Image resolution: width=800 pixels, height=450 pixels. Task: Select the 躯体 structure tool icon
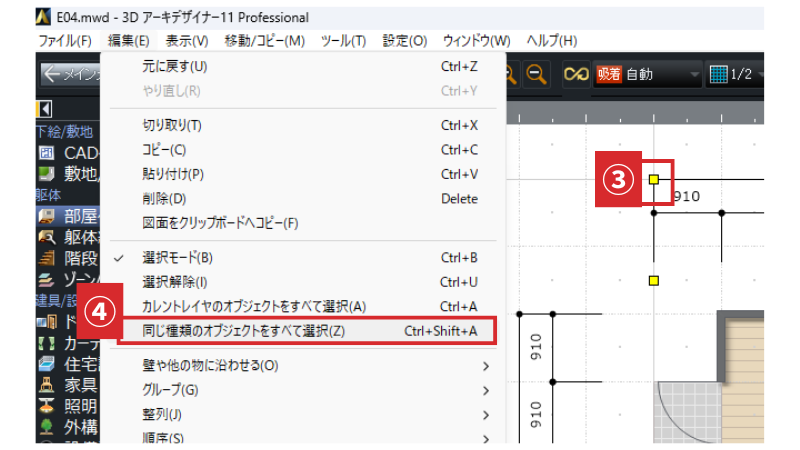coord(46,237)
